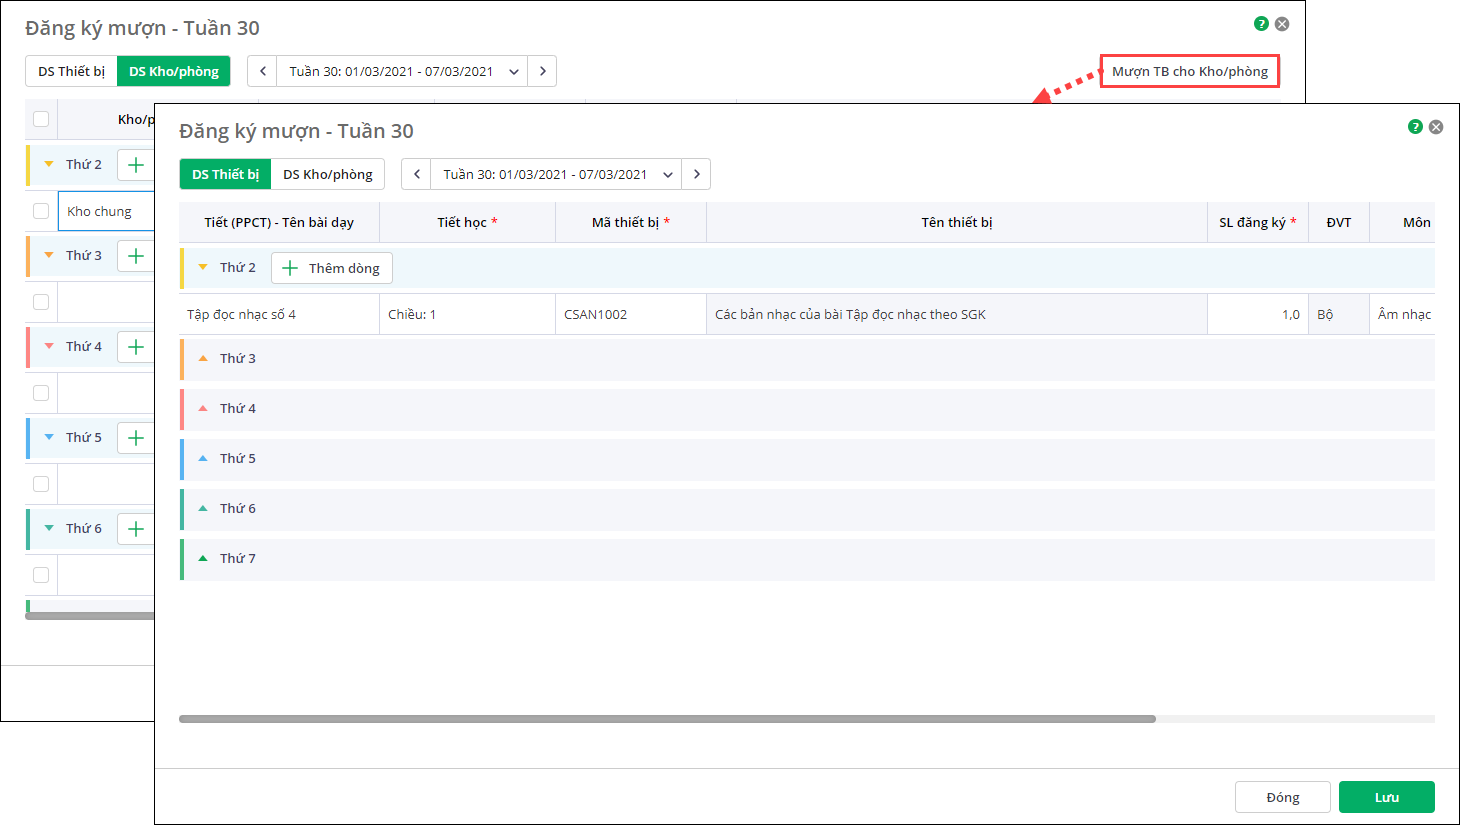
Task: Click Mượn TB cho Kho/phòng link
Action: [1190, 71]
